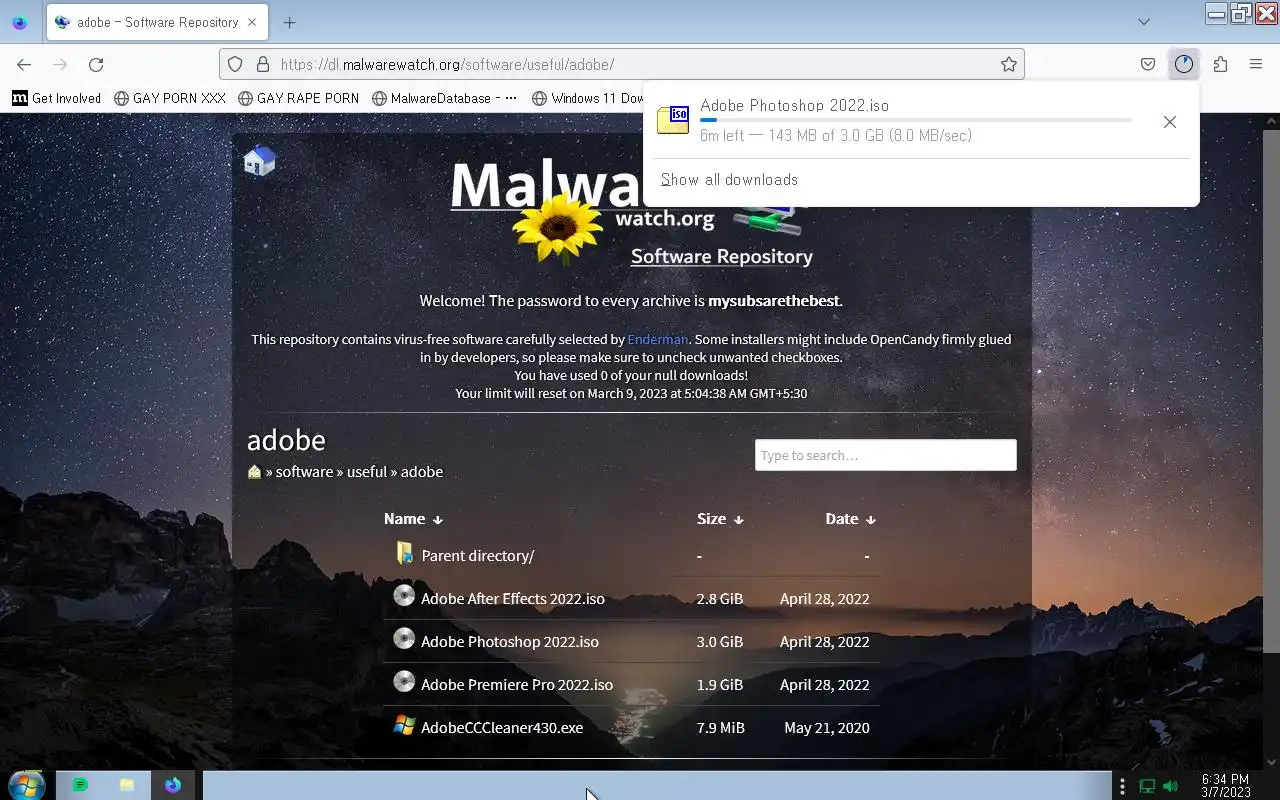This screenshot has height=800, width=1280.
Task: Go back using the browser back arrow
Action: click(24, 64)
